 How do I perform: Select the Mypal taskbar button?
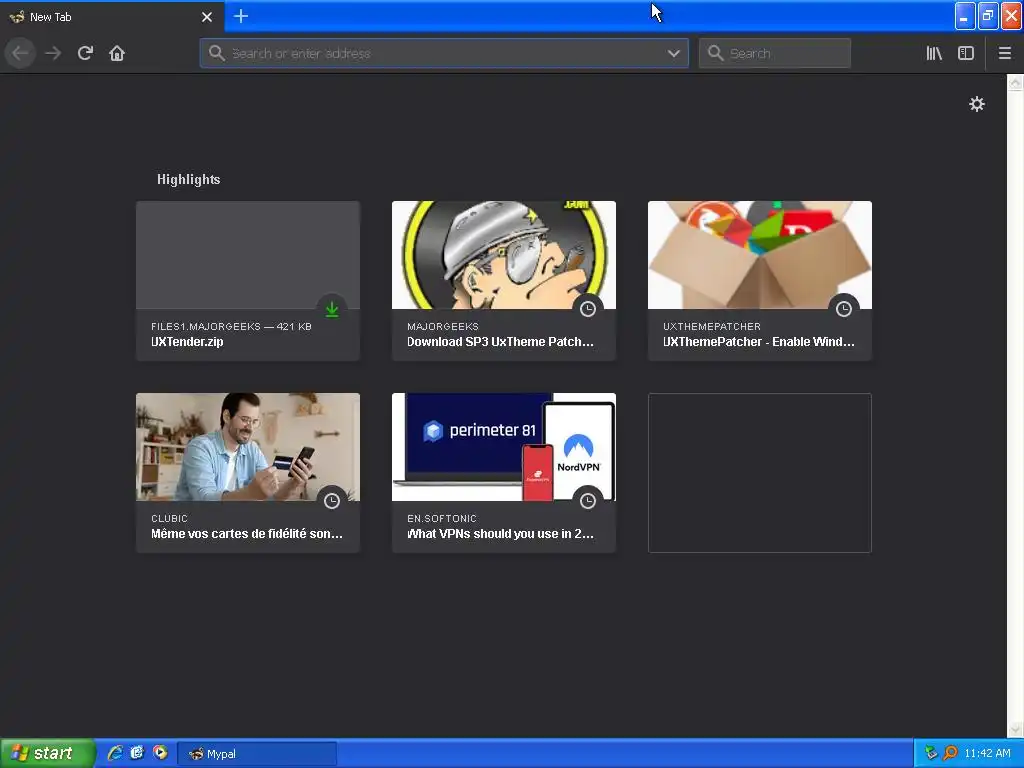click(x=257, y=754)
